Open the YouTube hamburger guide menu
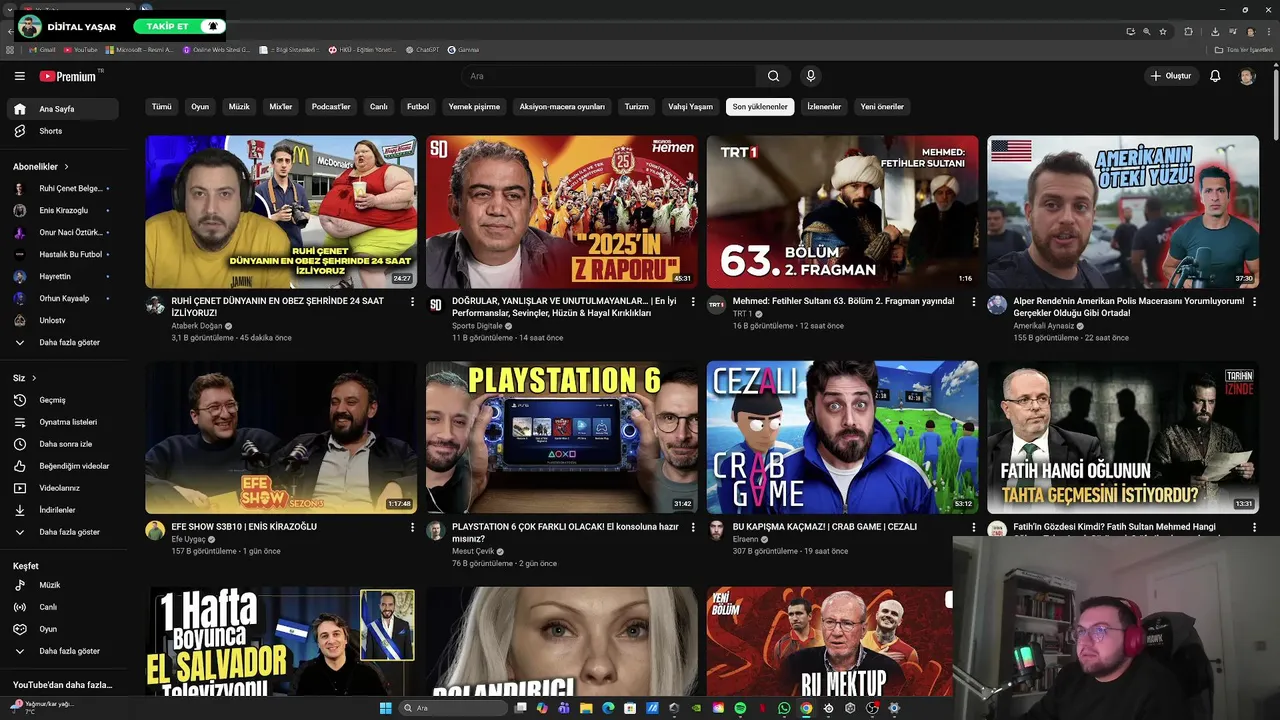The width and height of the screenshot is (1280, 720). [19, 76]
